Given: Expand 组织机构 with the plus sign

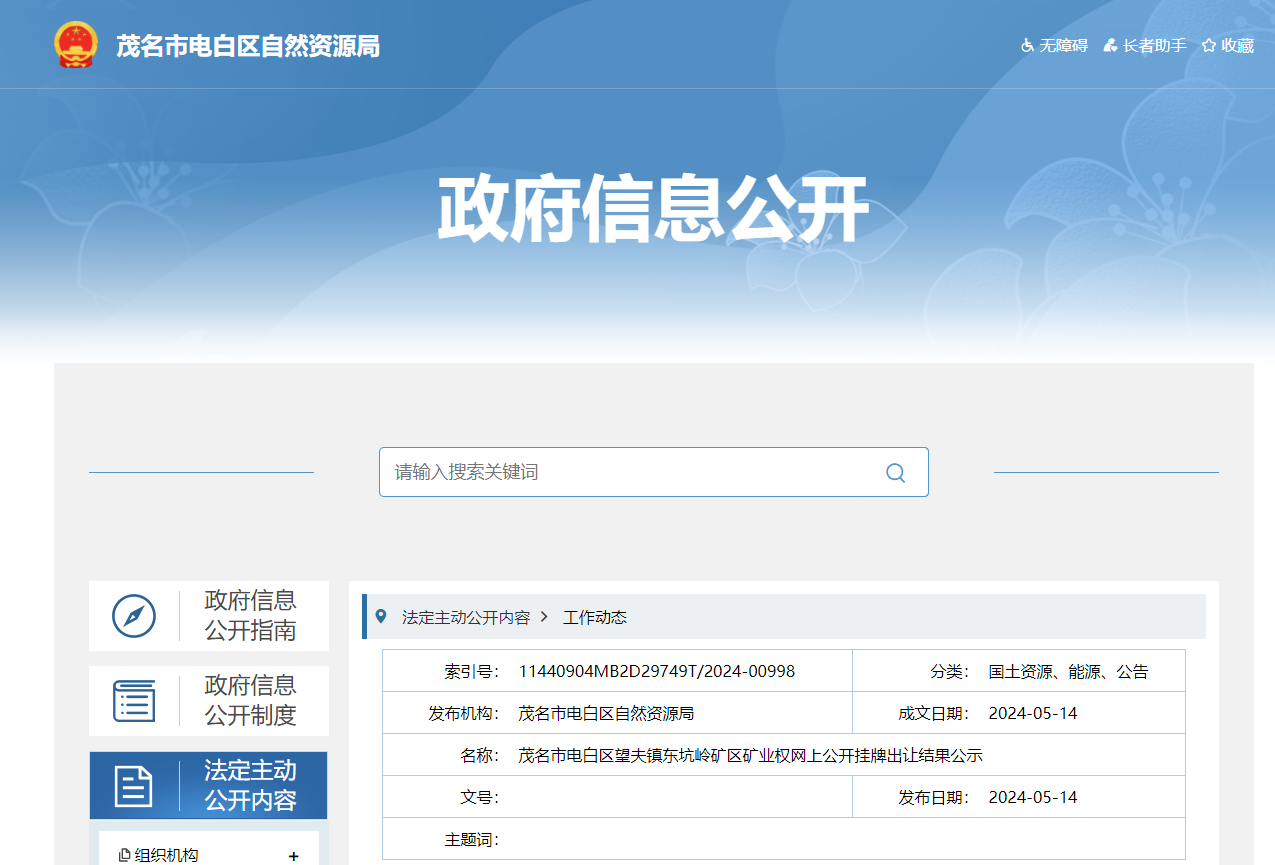Looking at the screenshot, I should pos(293,856).
